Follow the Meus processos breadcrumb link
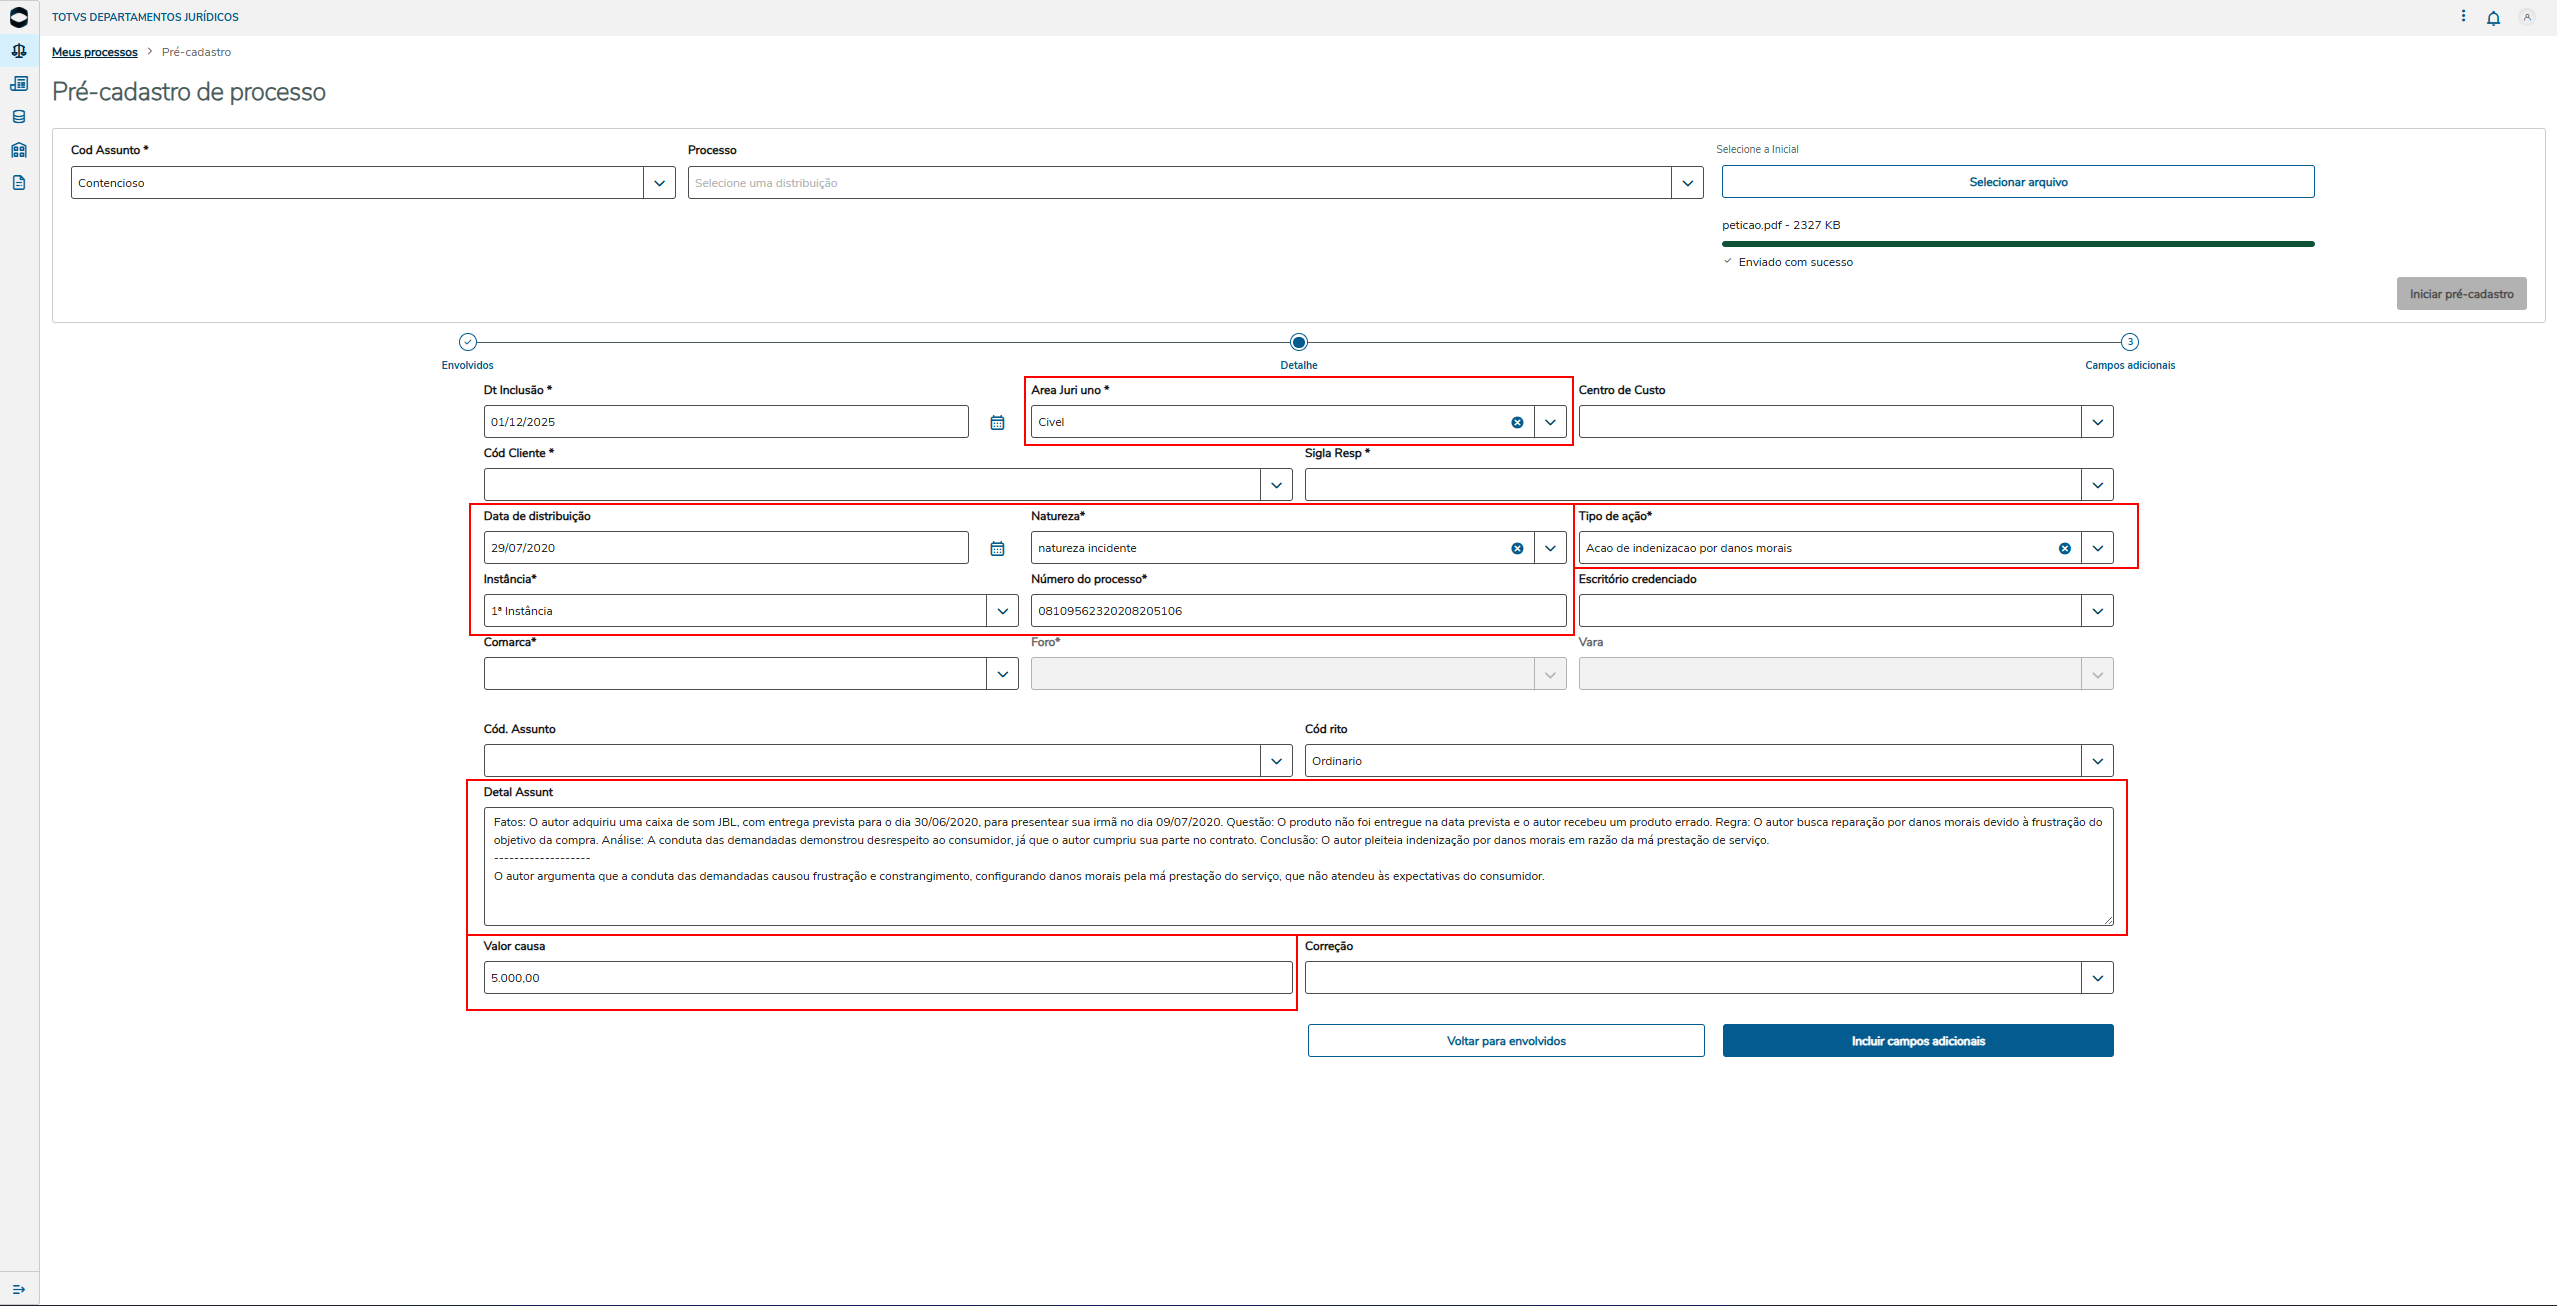The height and width of the screenshot is (1306, 2557). [95, 52]
